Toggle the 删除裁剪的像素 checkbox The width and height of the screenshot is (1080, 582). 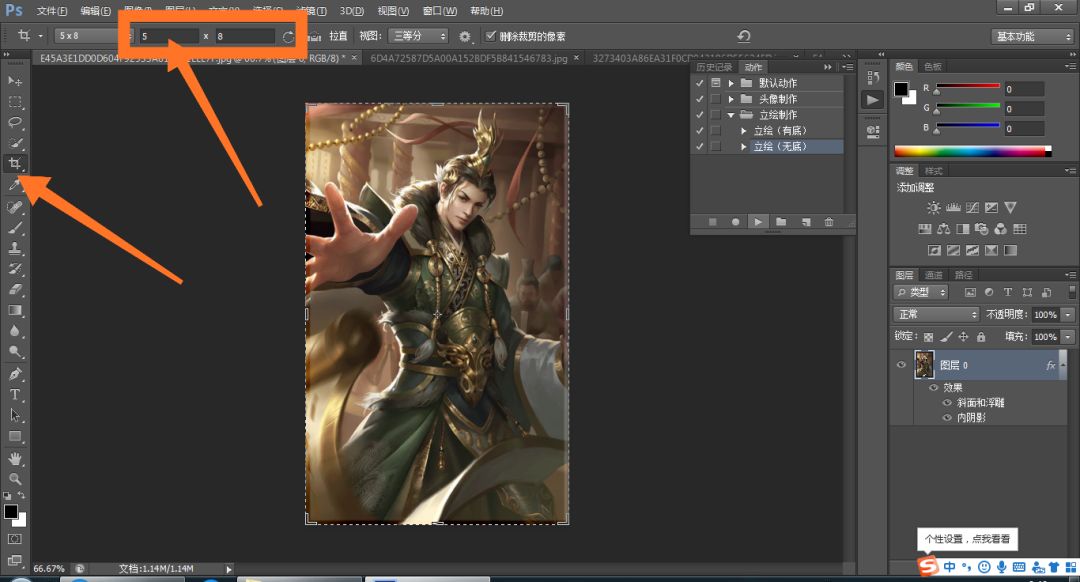[x=490, y=36]
